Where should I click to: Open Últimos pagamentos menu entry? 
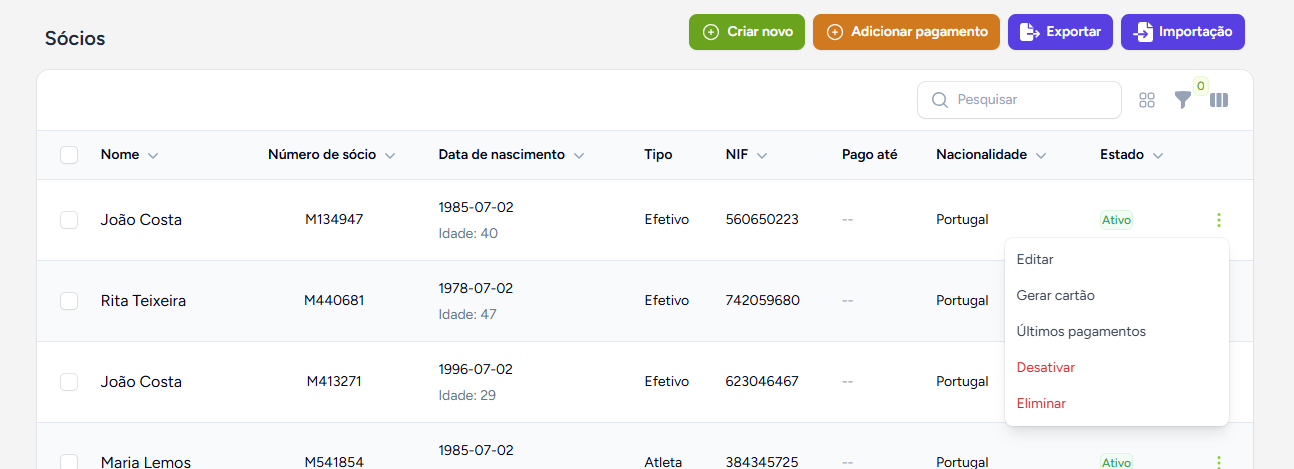click(x=1116, y=331)
